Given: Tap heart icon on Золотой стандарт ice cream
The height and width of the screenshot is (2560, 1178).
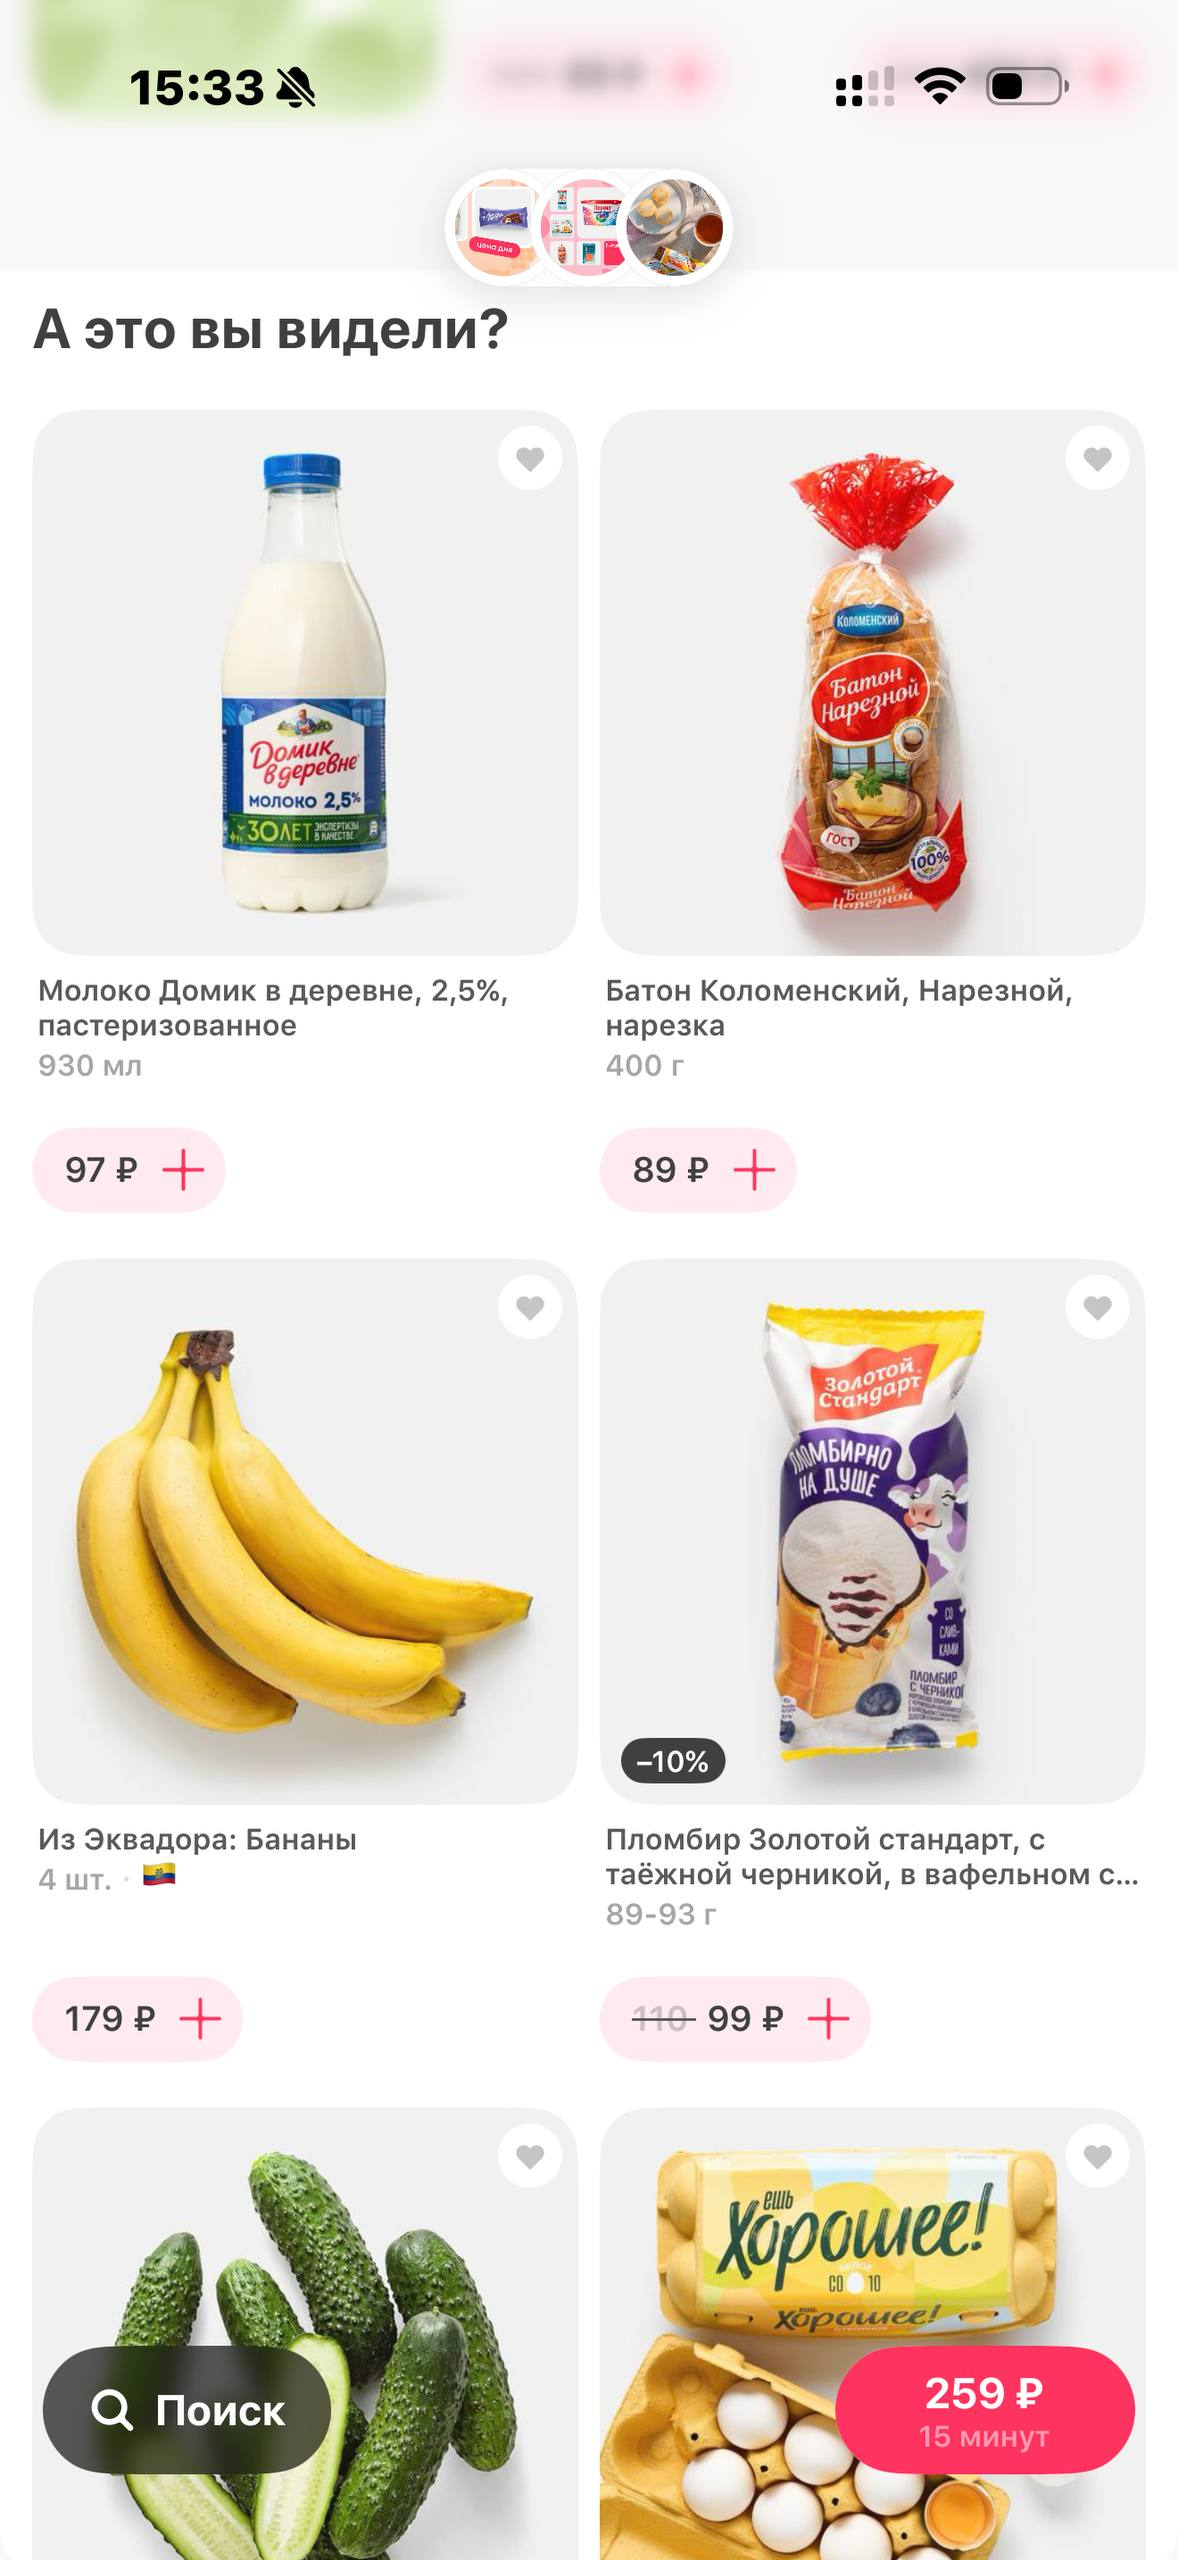Looking at the screenshot, I should pos(1097,1306).
